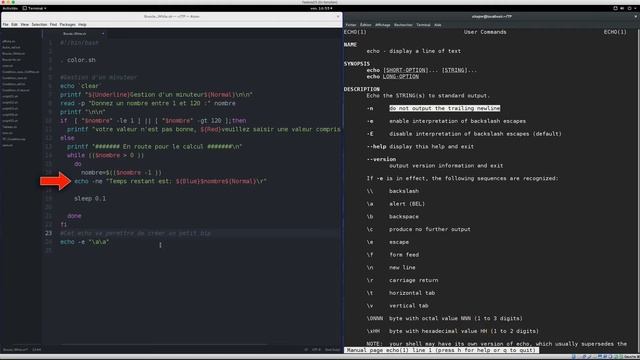This screenshot has width=640, height=360.
Task: Click the SYNOPSIS heading in man page
Action: (357, 64)
